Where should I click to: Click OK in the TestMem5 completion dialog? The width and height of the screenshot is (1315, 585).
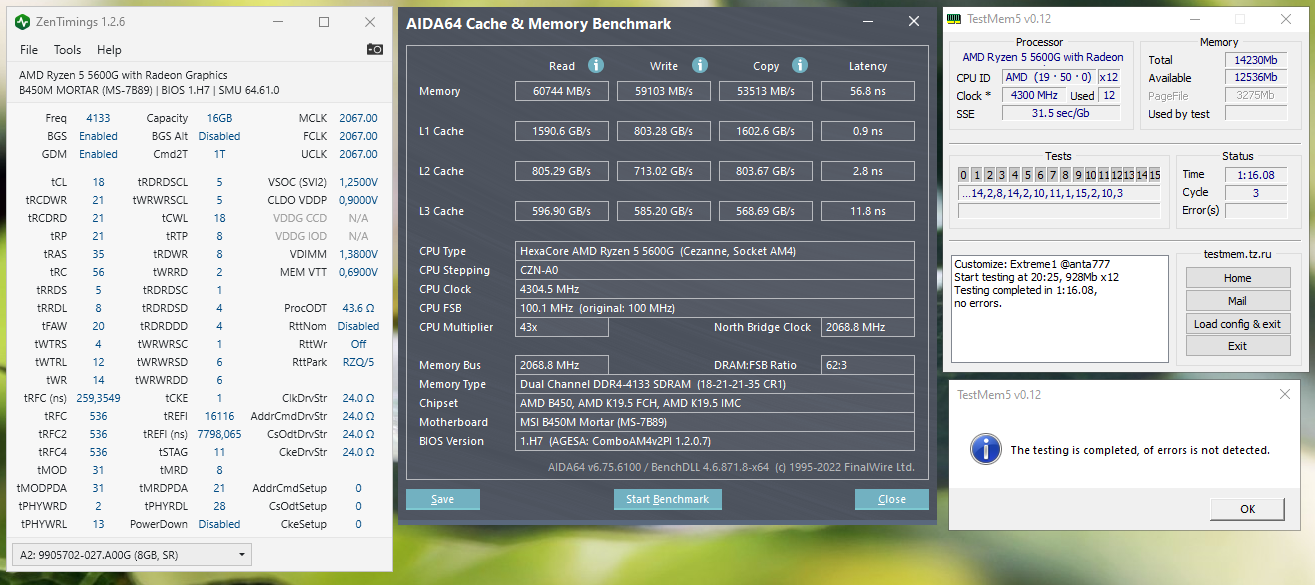pyautogui.click(x=1247, y=509)
